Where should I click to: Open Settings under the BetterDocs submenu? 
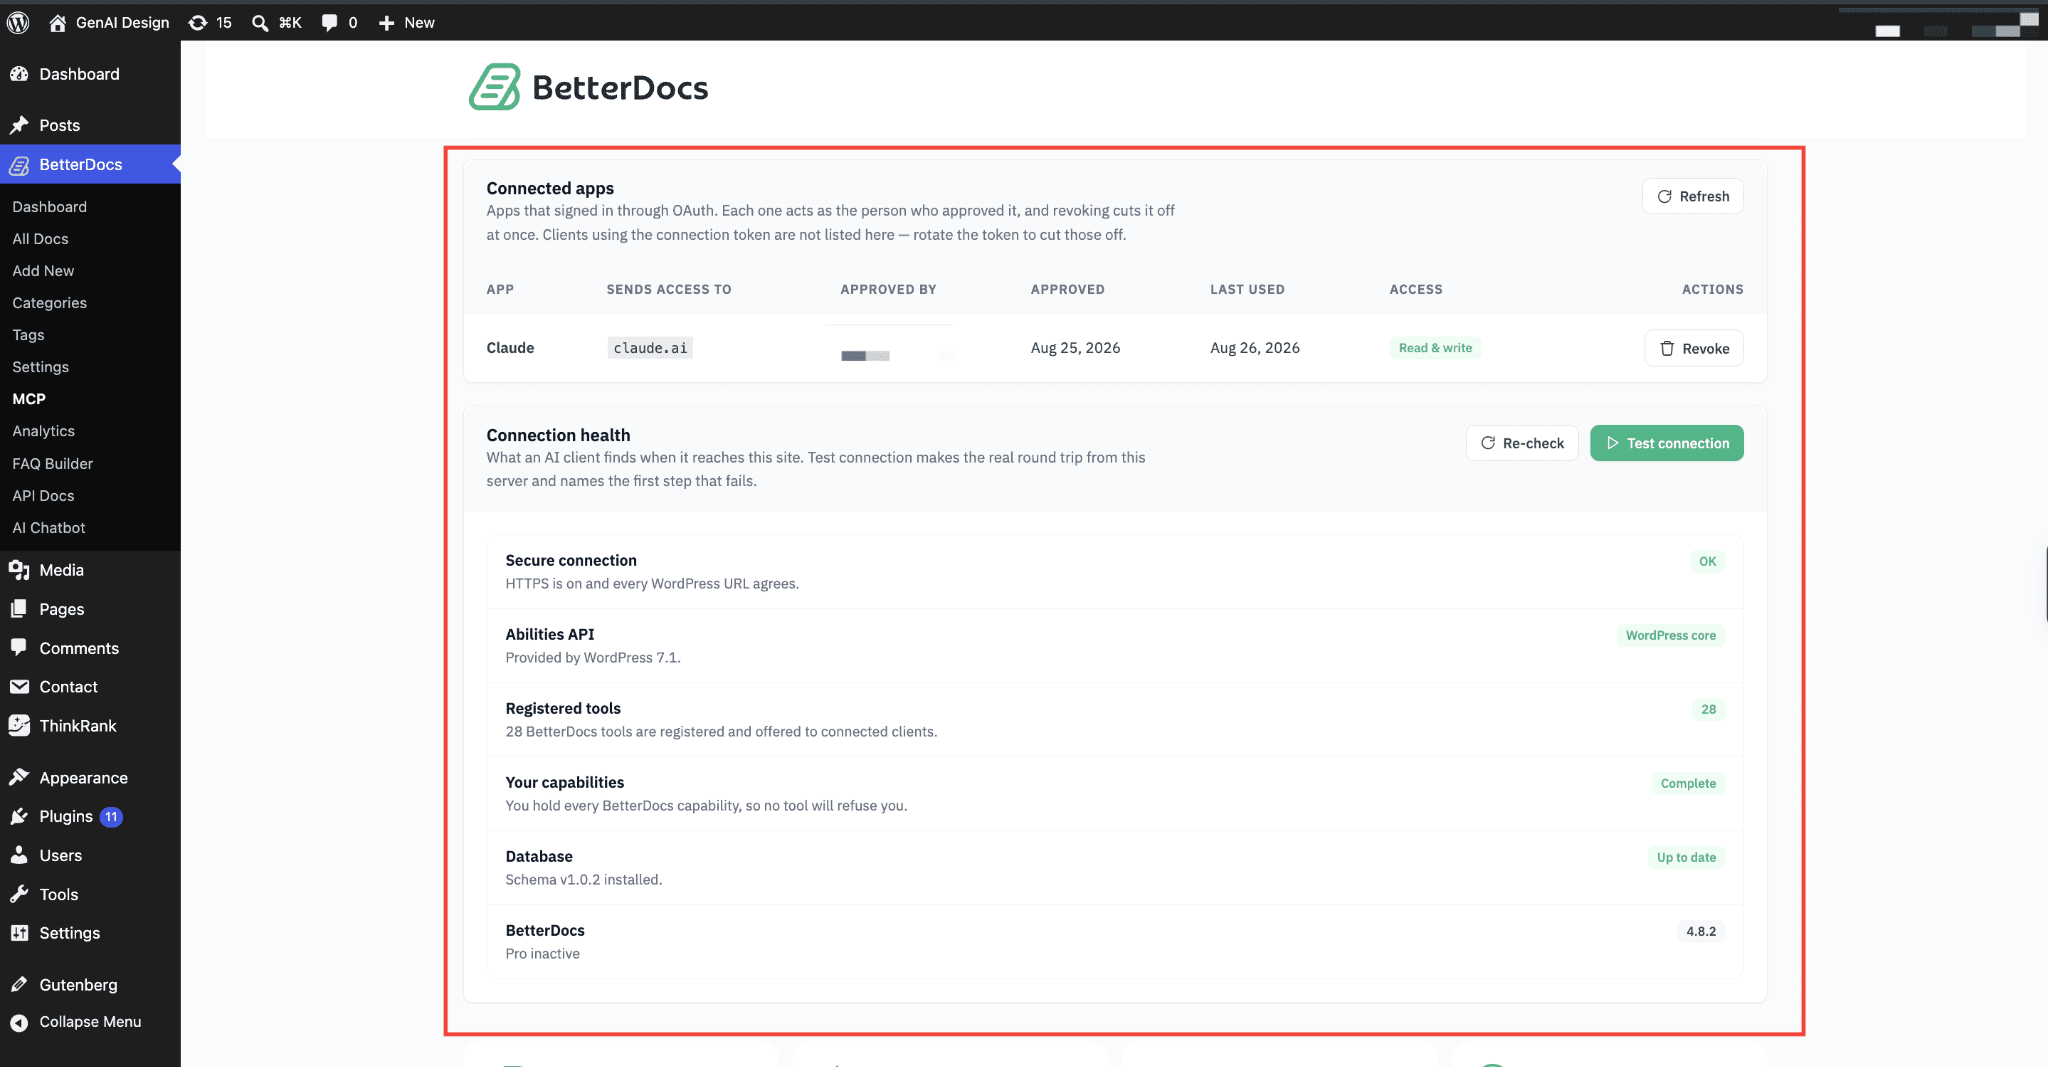[x=40, y=367]
